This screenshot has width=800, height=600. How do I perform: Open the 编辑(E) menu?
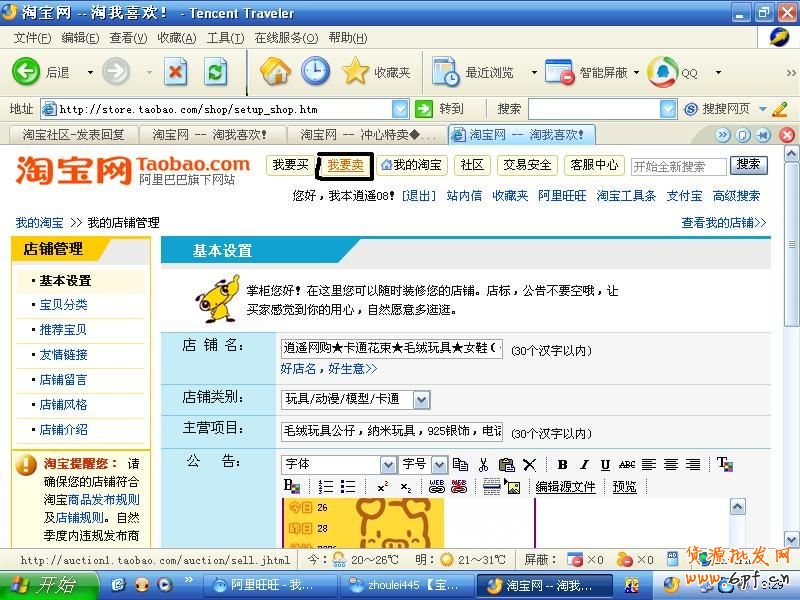coord(80,38)
